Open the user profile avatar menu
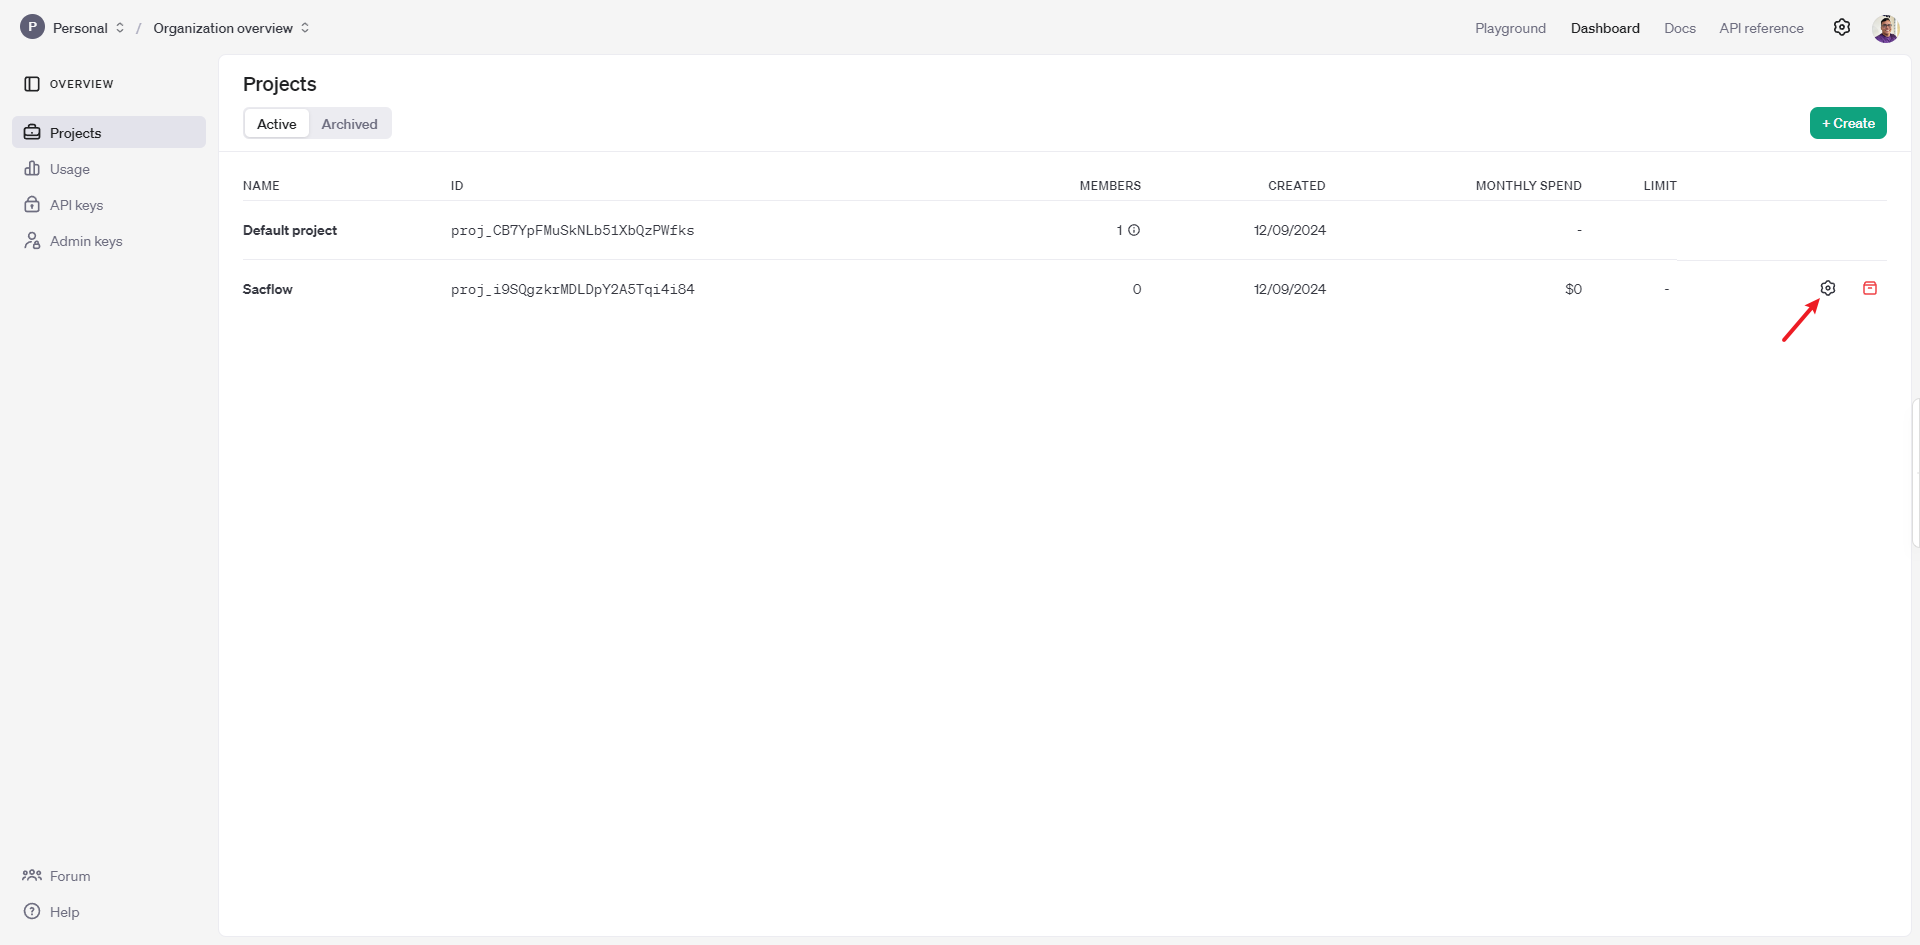Image resolution: width=1920 pixels, height=945 pixels. point(1885,28)
